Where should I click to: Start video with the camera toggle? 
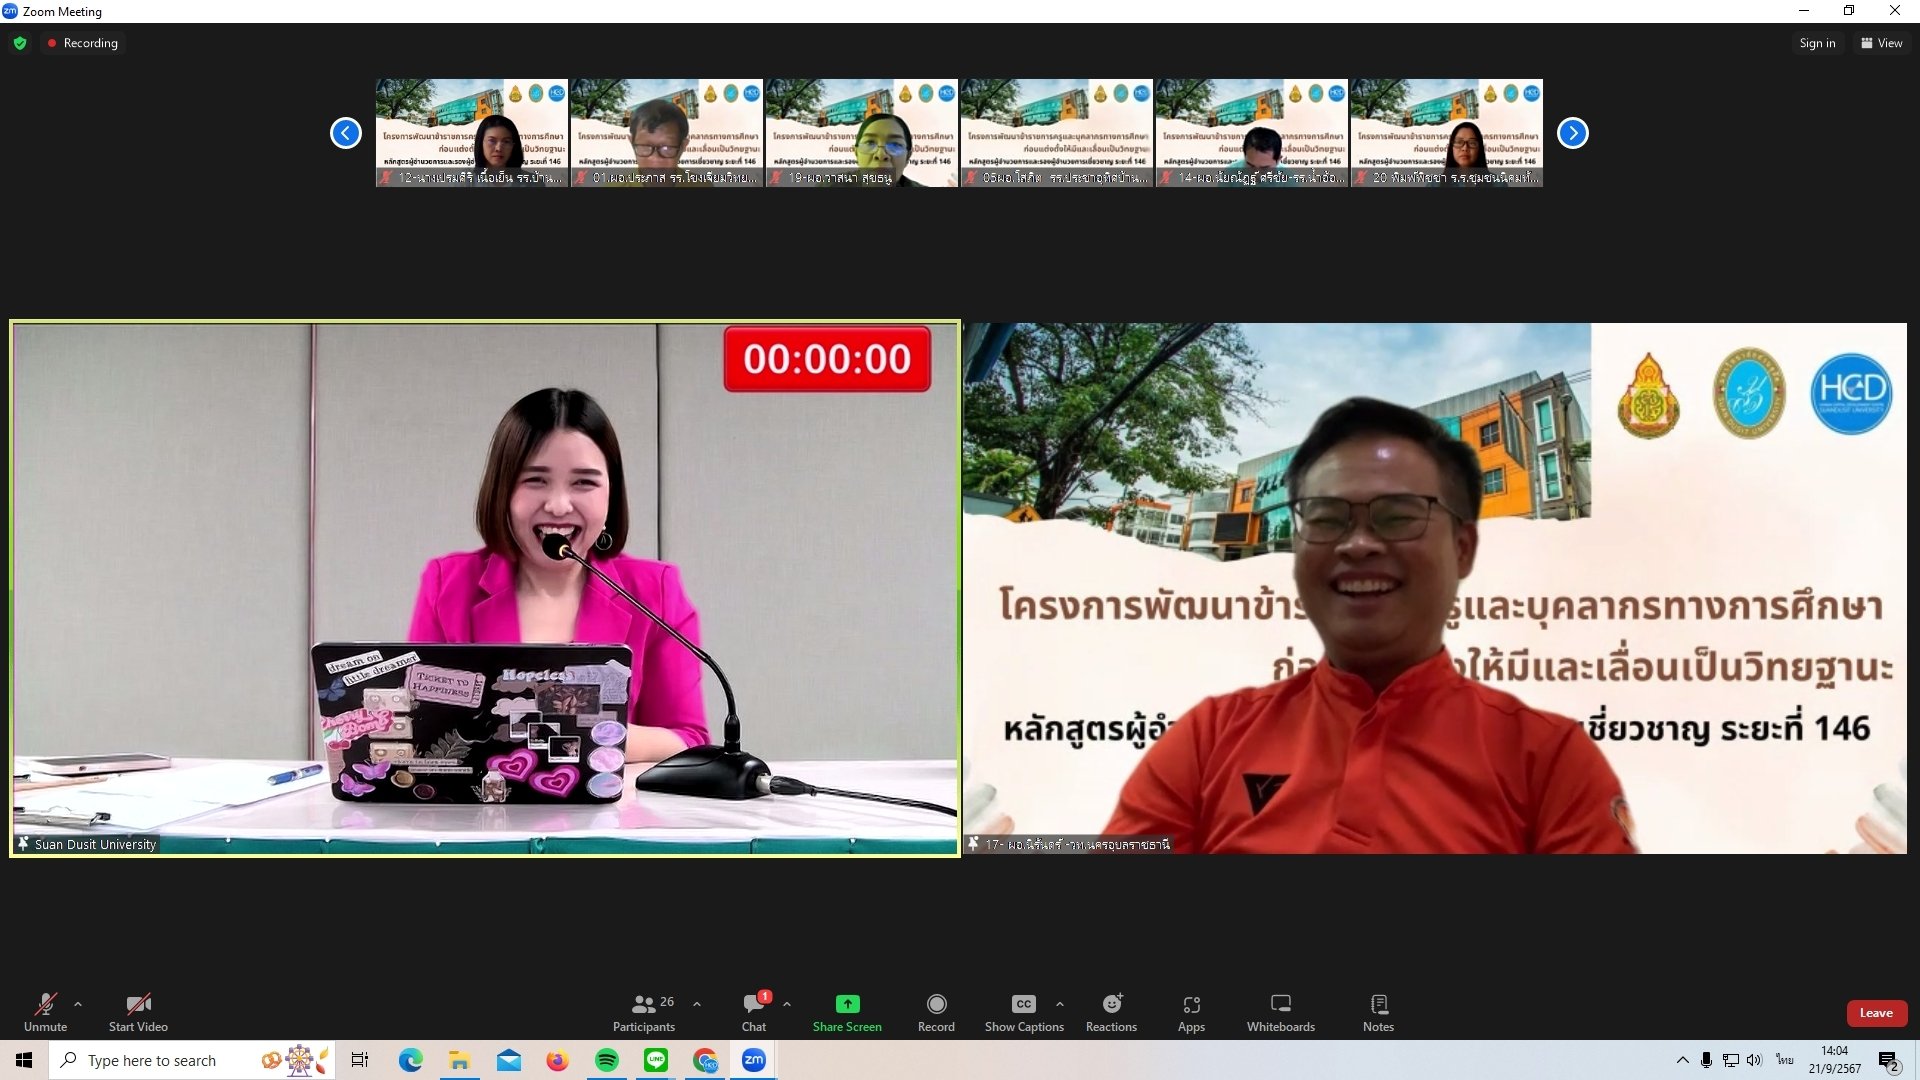pos(138,1011)
